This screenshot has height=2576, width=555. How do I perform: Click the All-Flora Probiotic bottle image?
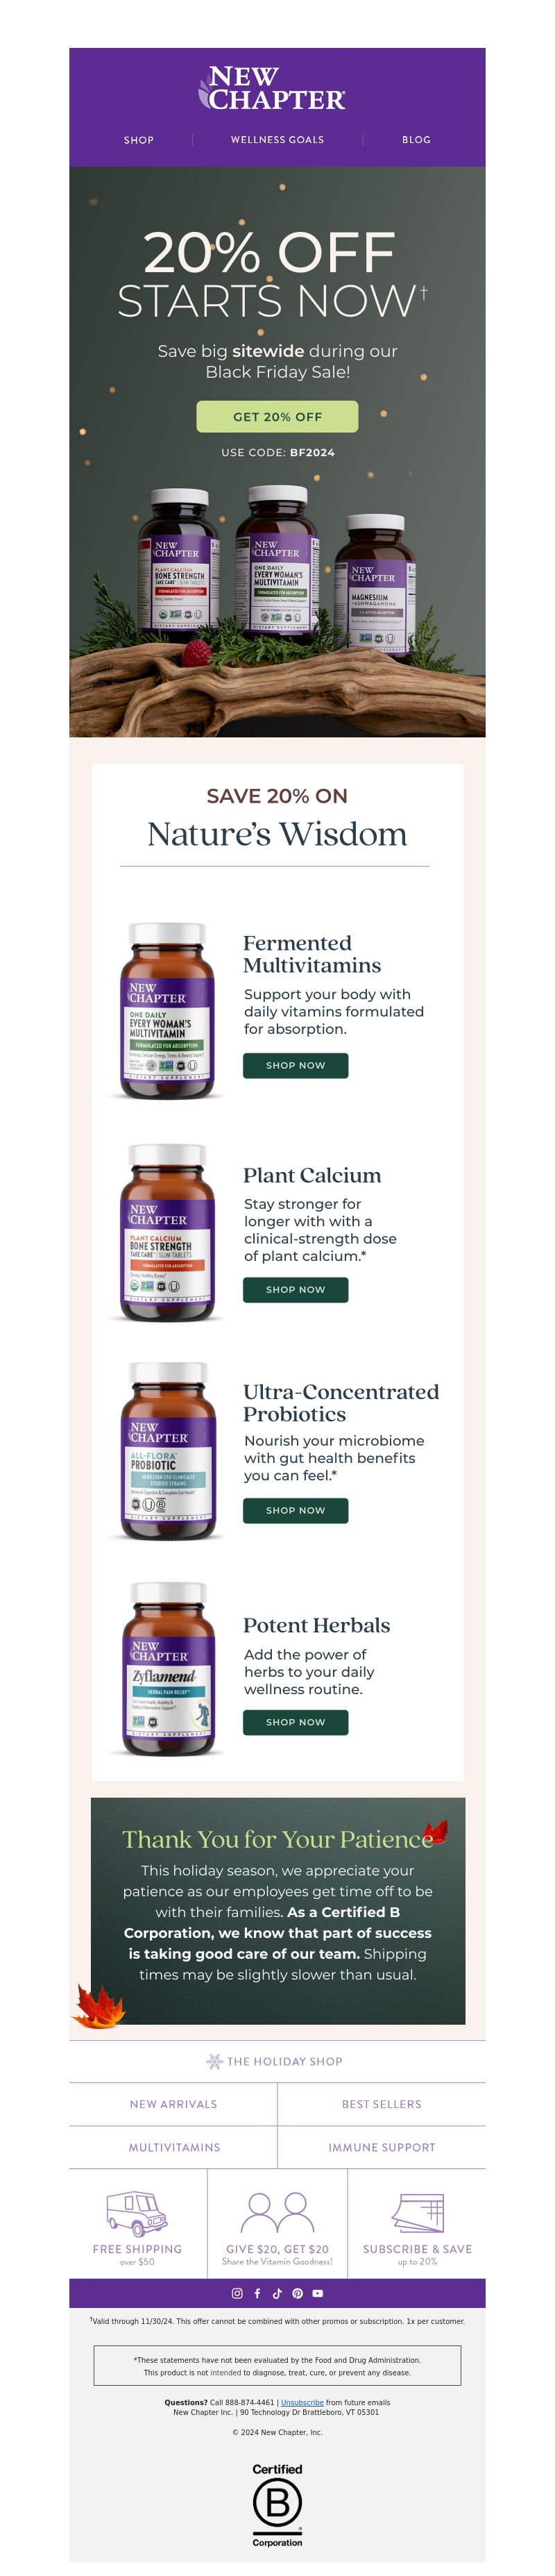[168, 1452]
